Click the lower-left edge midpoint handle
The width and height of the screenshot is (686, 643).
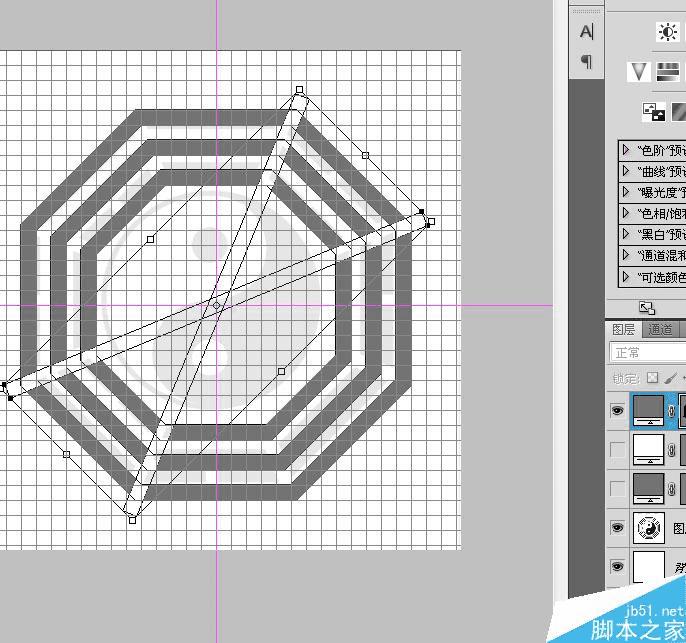click(x=66, y=454)
